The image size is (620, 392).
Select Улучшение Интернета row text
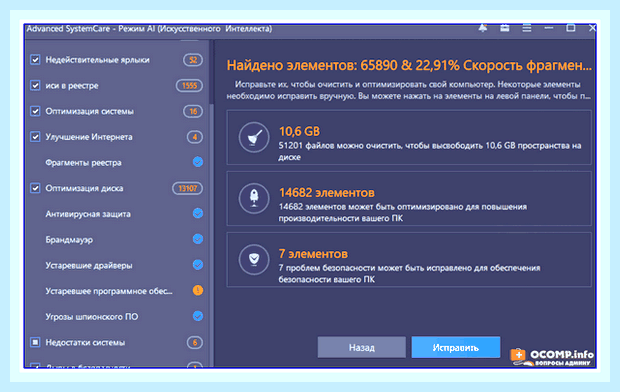[89, 137]
